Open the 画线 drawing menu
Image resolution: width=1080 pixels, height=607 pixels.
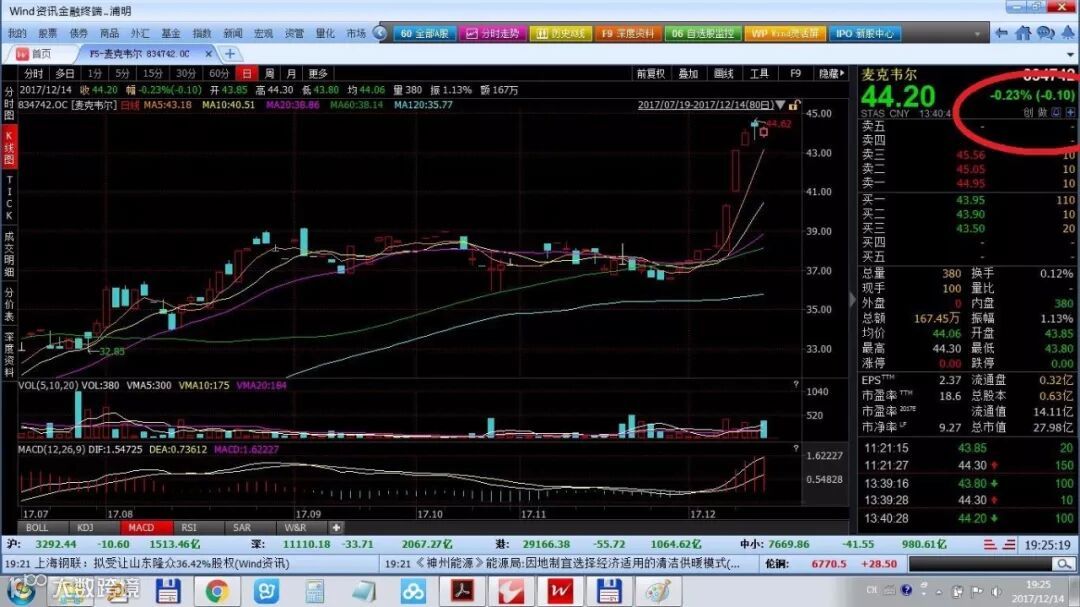pyautogui.click(x=723, y=74)
